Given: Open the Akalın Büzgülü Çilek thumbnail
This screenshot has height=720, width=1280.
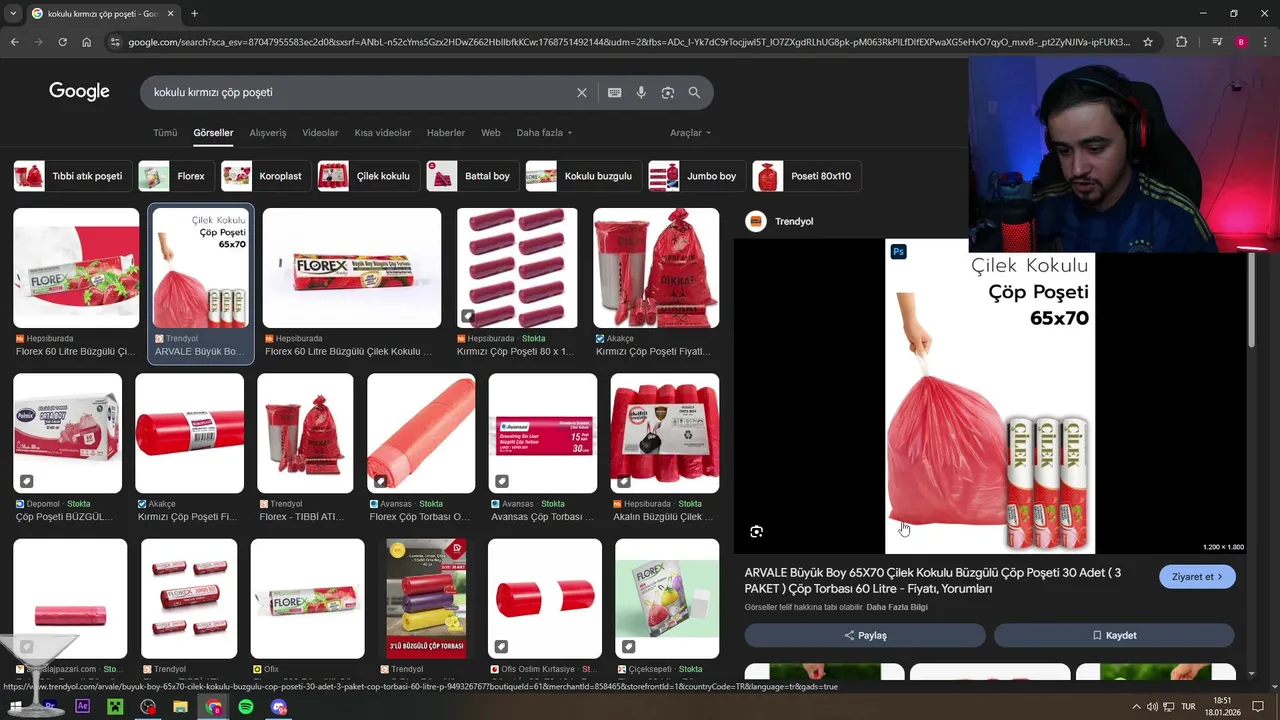Looking at the screenshot, I should point(665,433).
